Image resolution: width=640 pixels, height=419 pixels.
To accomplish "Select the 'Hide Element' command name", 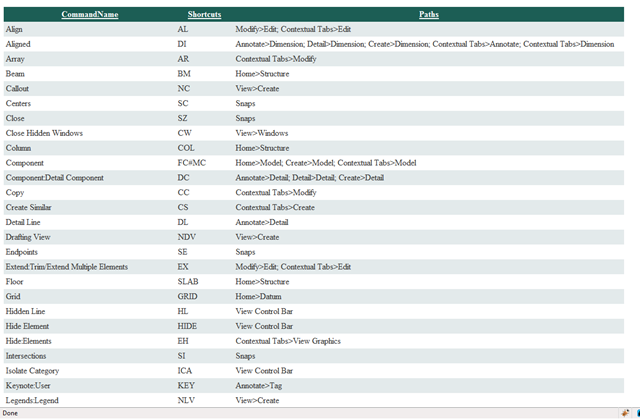I will coord(27,326).
